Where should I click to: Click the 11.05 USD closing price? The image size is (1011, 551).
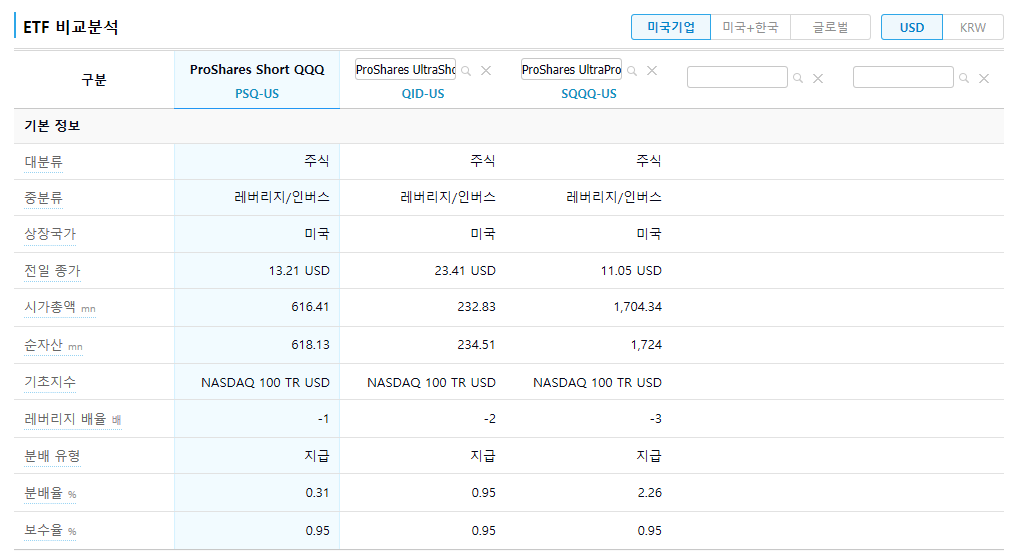[631, 271]
